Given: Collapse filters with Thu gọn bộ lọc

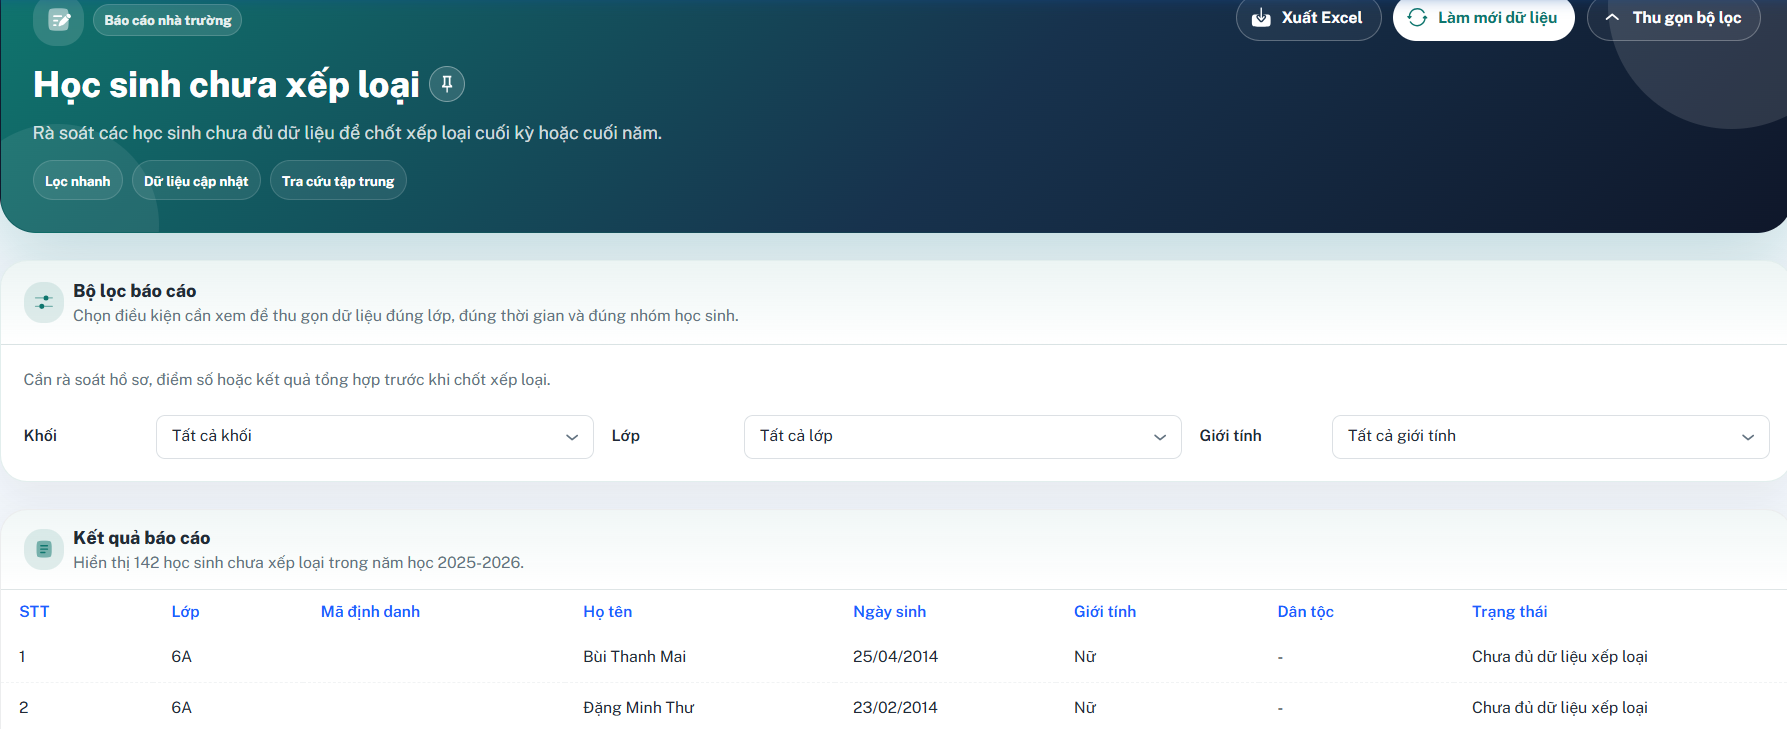Looking at the screenshot, I should (x=1674, y=18).
